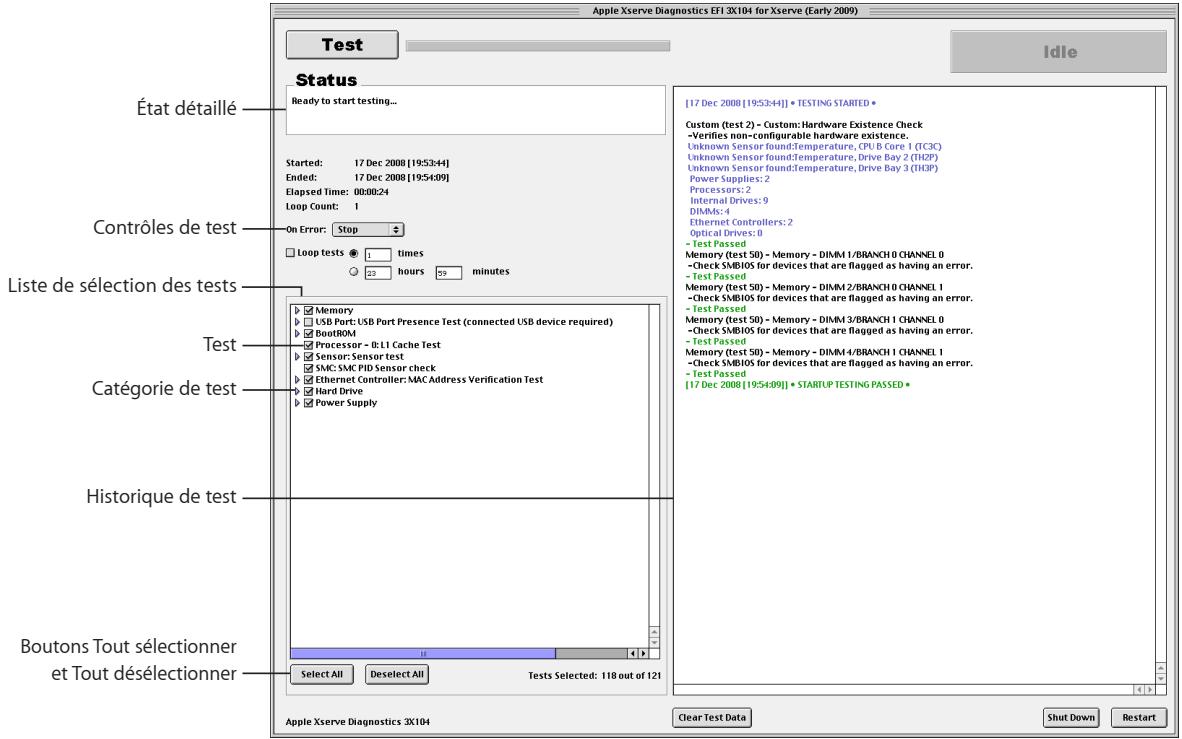
Task: Click the loop times input field
Action: [x=378, y=255]
